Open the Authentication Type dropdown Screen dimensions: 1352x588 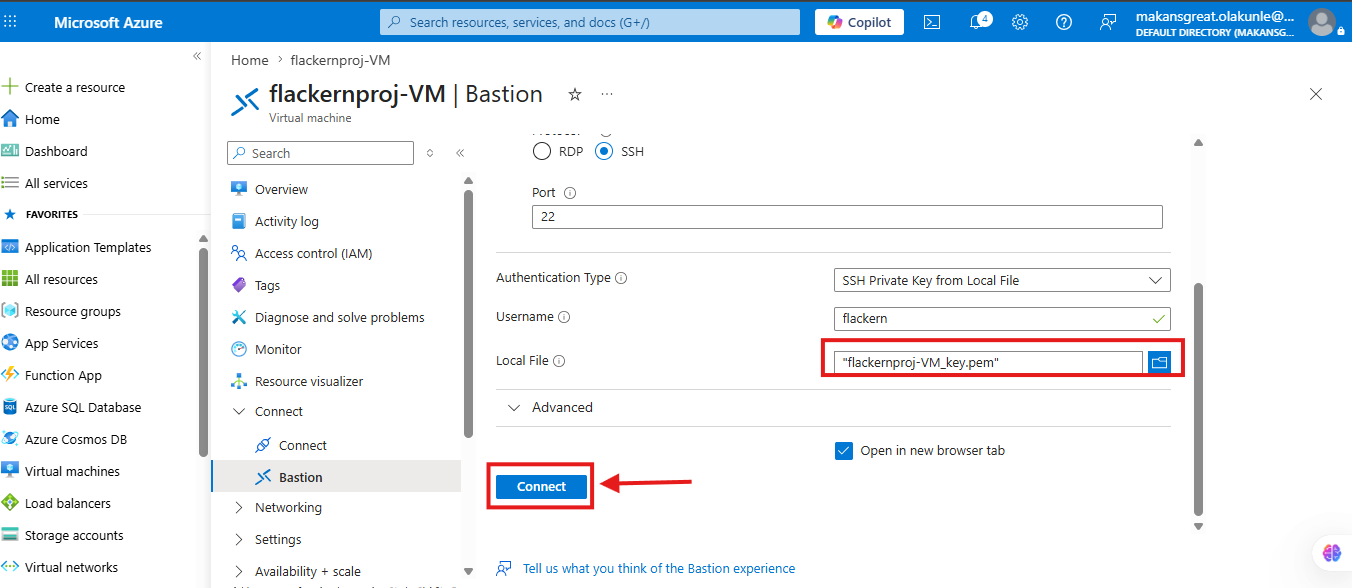click(1002, 280)
